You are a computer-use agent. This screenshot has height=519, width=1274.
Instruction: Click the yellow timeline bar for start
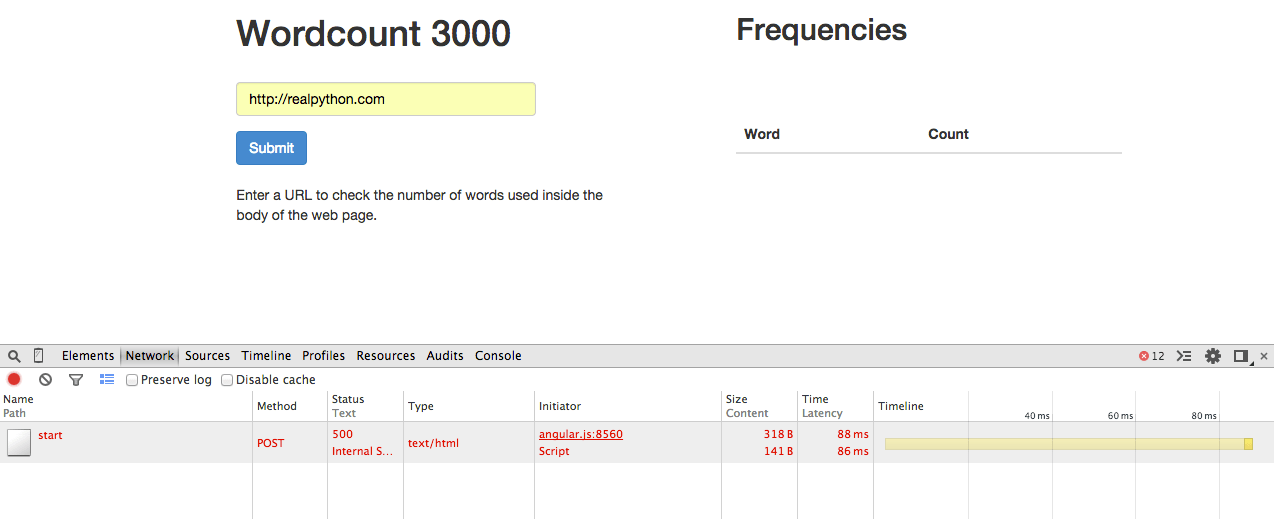pyautogui.click(x=1068, y=443)
